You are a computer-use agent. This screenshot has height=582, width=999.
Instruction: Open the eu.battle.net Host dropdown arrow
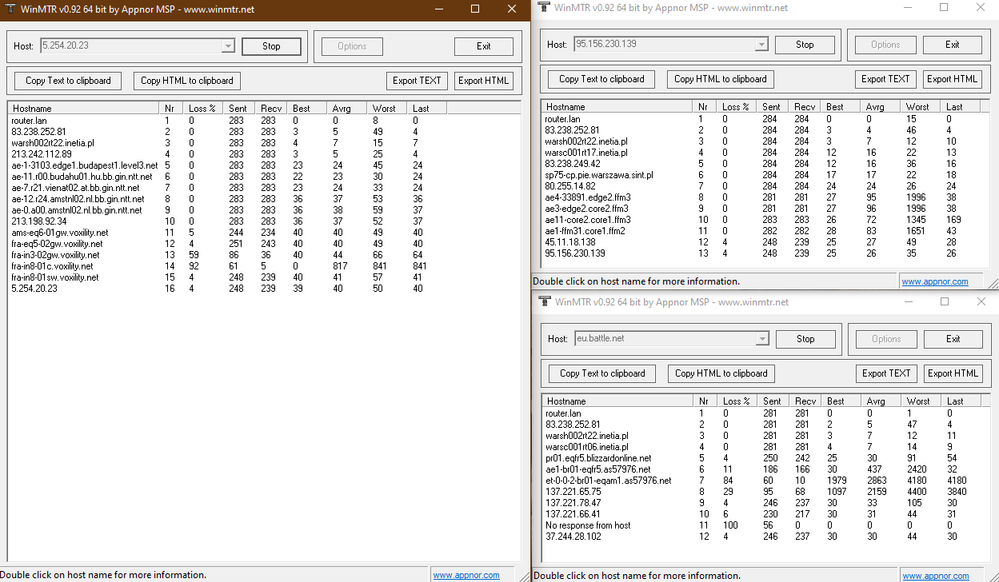[763, 339]
